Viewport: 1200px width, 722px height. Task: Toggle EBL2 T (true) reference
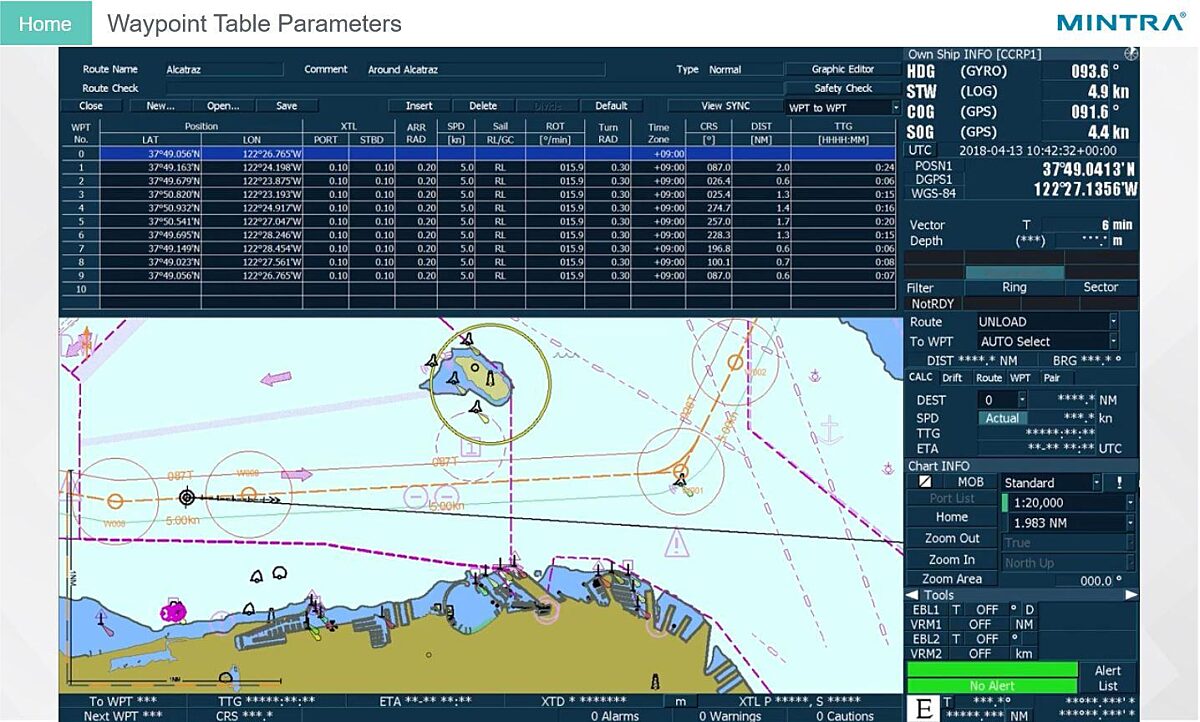coord(956,638)
